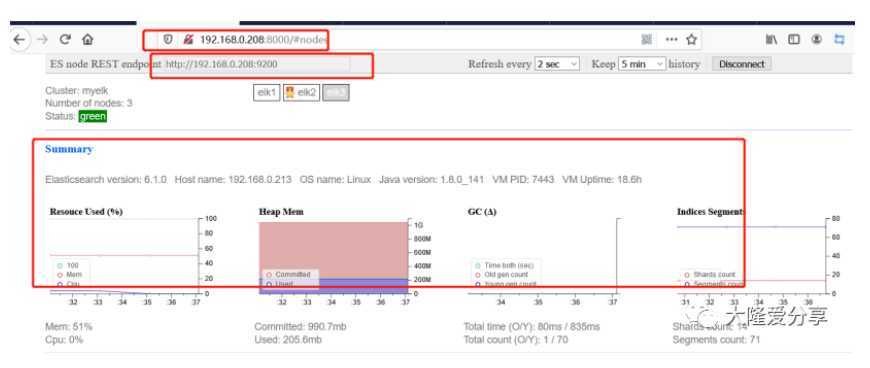Open the QR code icon in address bar
Screen dimensions: 870x368
pyautogui.click(x=646, y=39)
